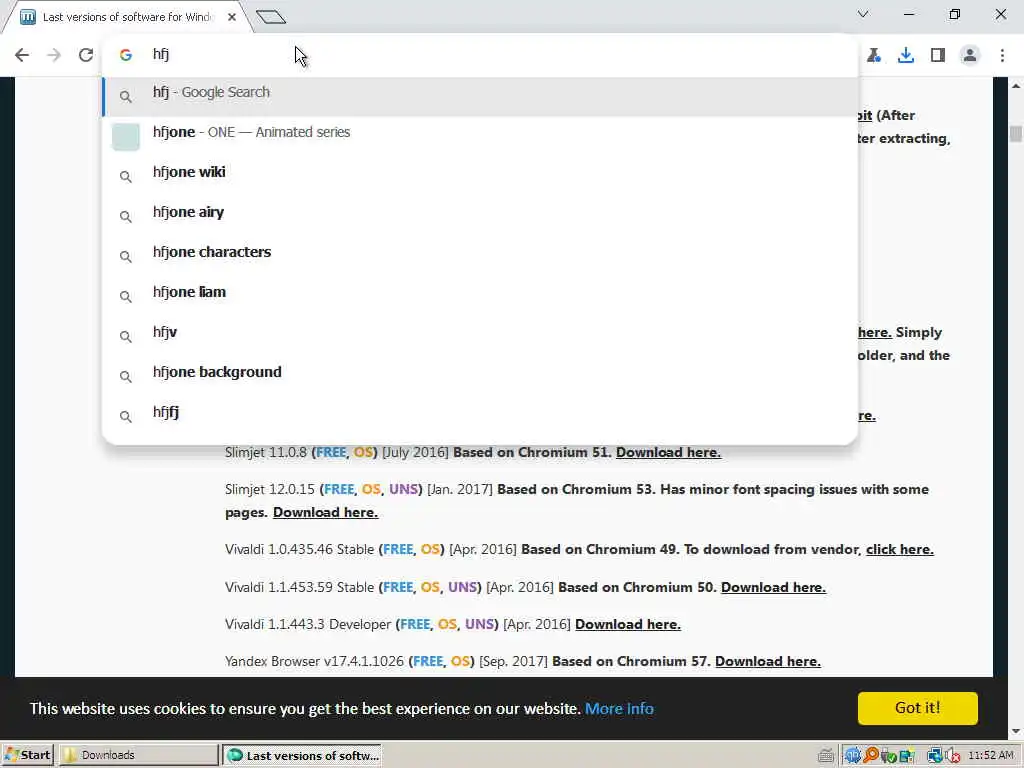Image resolution: width=1024 pixels, height=768 pixels.
Task: Click the address bar text hfj
Action: click(x=161, y=54)
